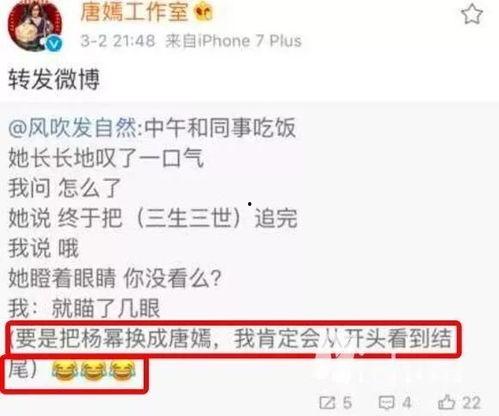Click the 来自iPhone 7 Plus source label
499x416 pixels.
234,41
